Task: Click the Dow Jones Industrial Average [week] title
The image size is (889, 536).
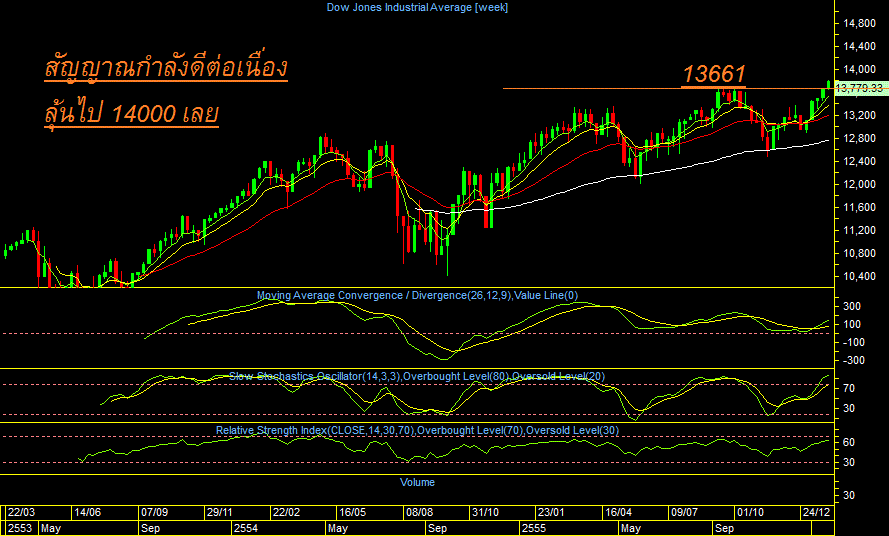Action: [x=417, y=7]
